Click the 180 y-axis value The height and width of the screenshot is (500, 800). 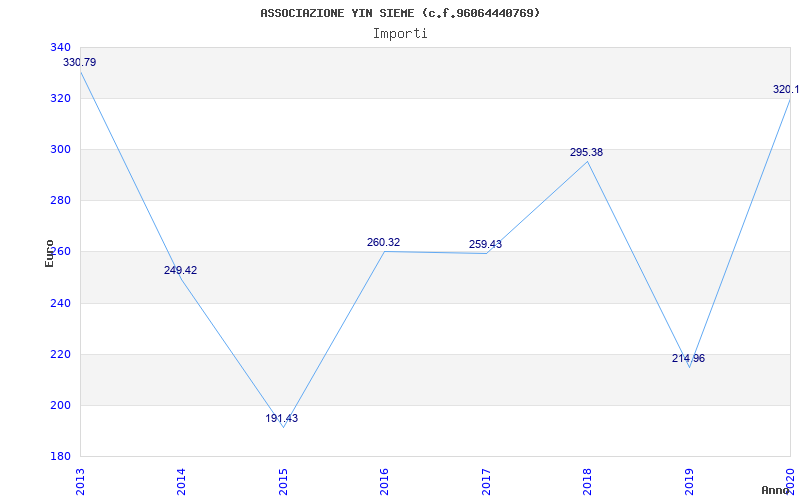[x=60, y=456]
